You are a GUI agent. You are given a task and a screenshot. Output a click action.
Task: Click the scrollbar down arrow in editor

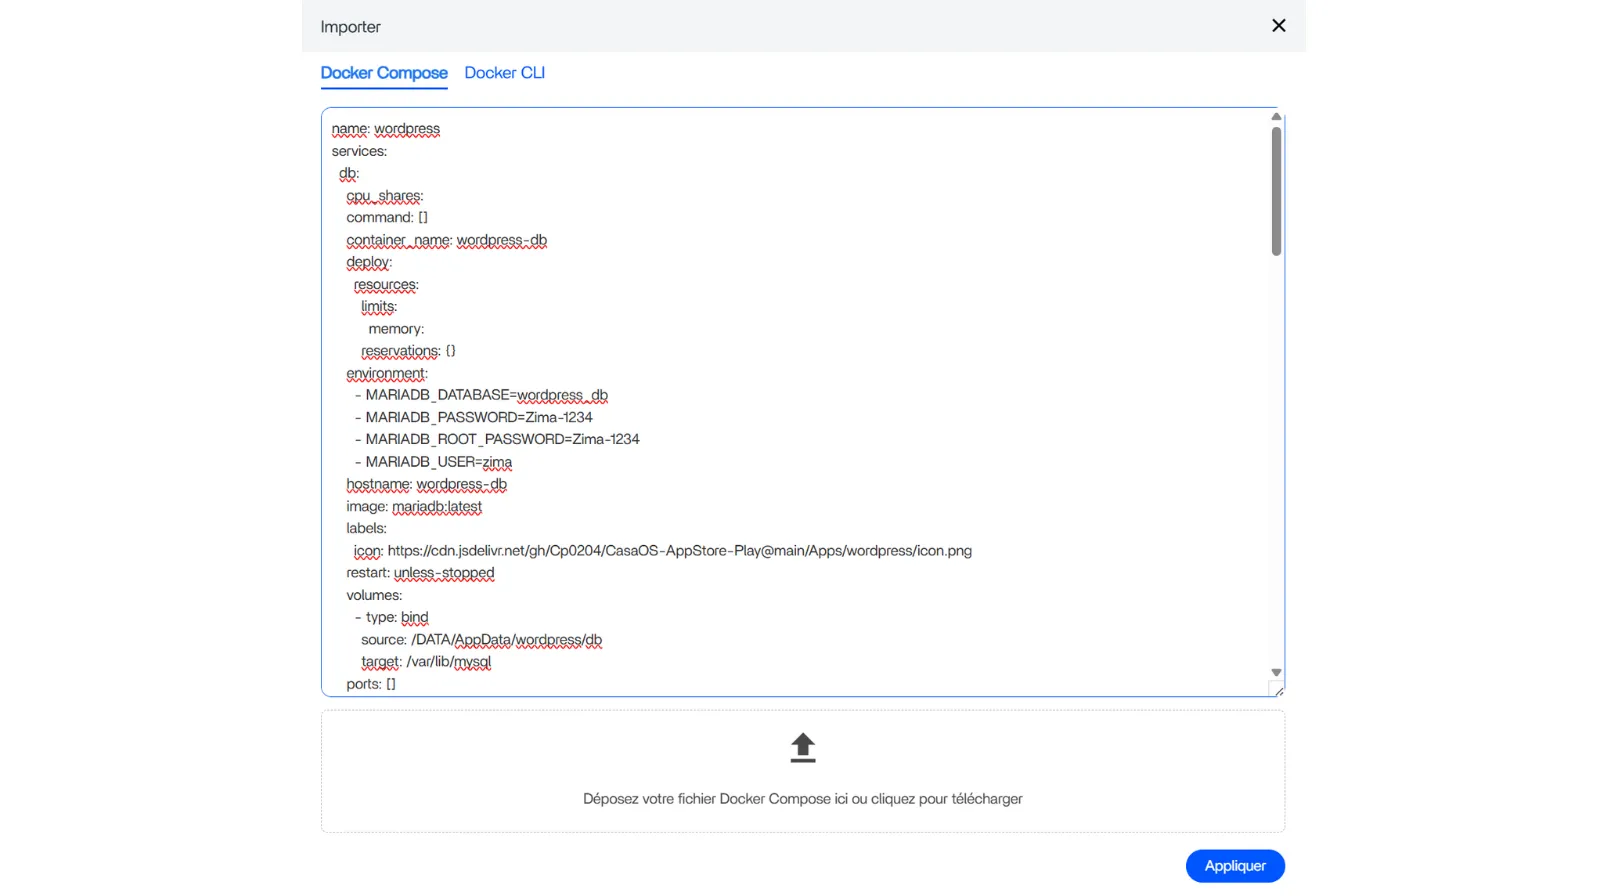coord(1276,673)
